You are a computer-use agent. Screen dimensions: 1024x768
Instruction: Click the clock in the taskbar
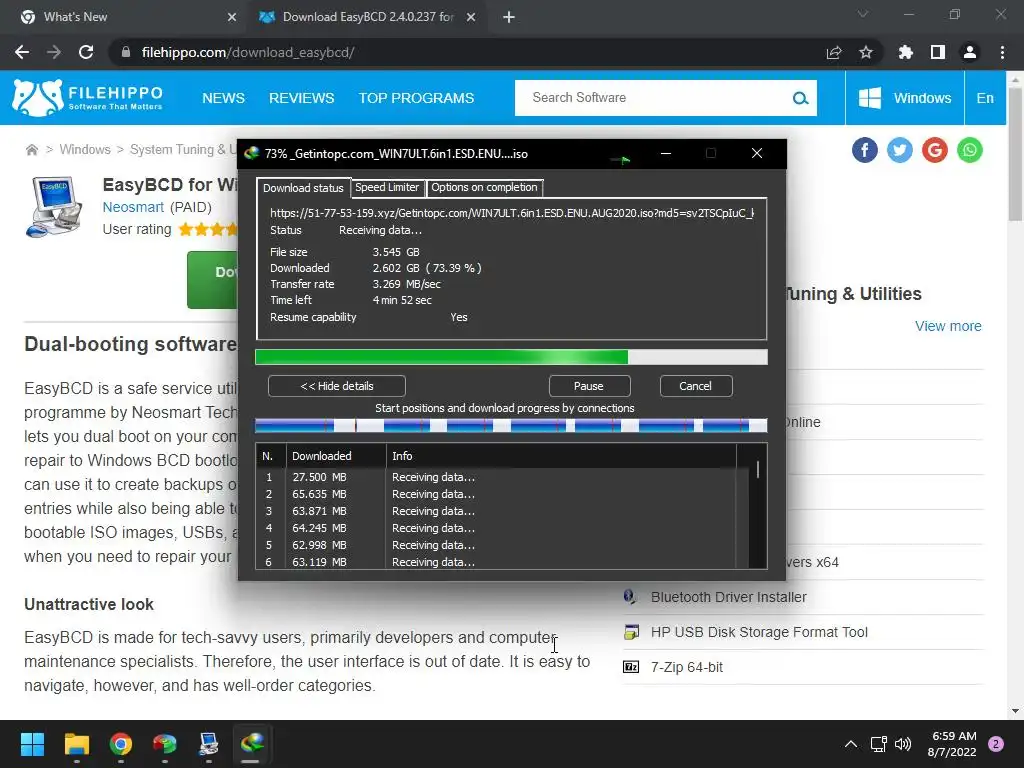pos(952,744)
